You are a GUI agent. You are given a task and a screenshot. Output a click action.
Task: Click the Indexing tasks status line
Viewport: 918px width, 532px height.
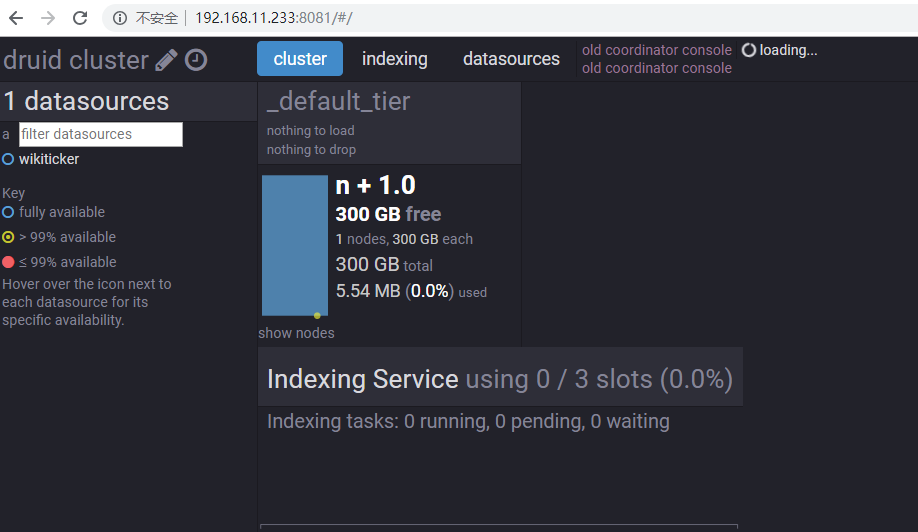coord(468,421)
